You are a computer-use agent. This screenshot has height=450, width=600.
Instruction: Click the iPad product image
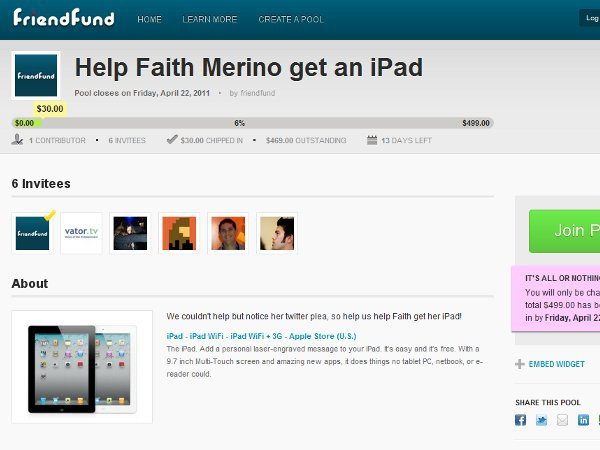[x=82, y=367]
